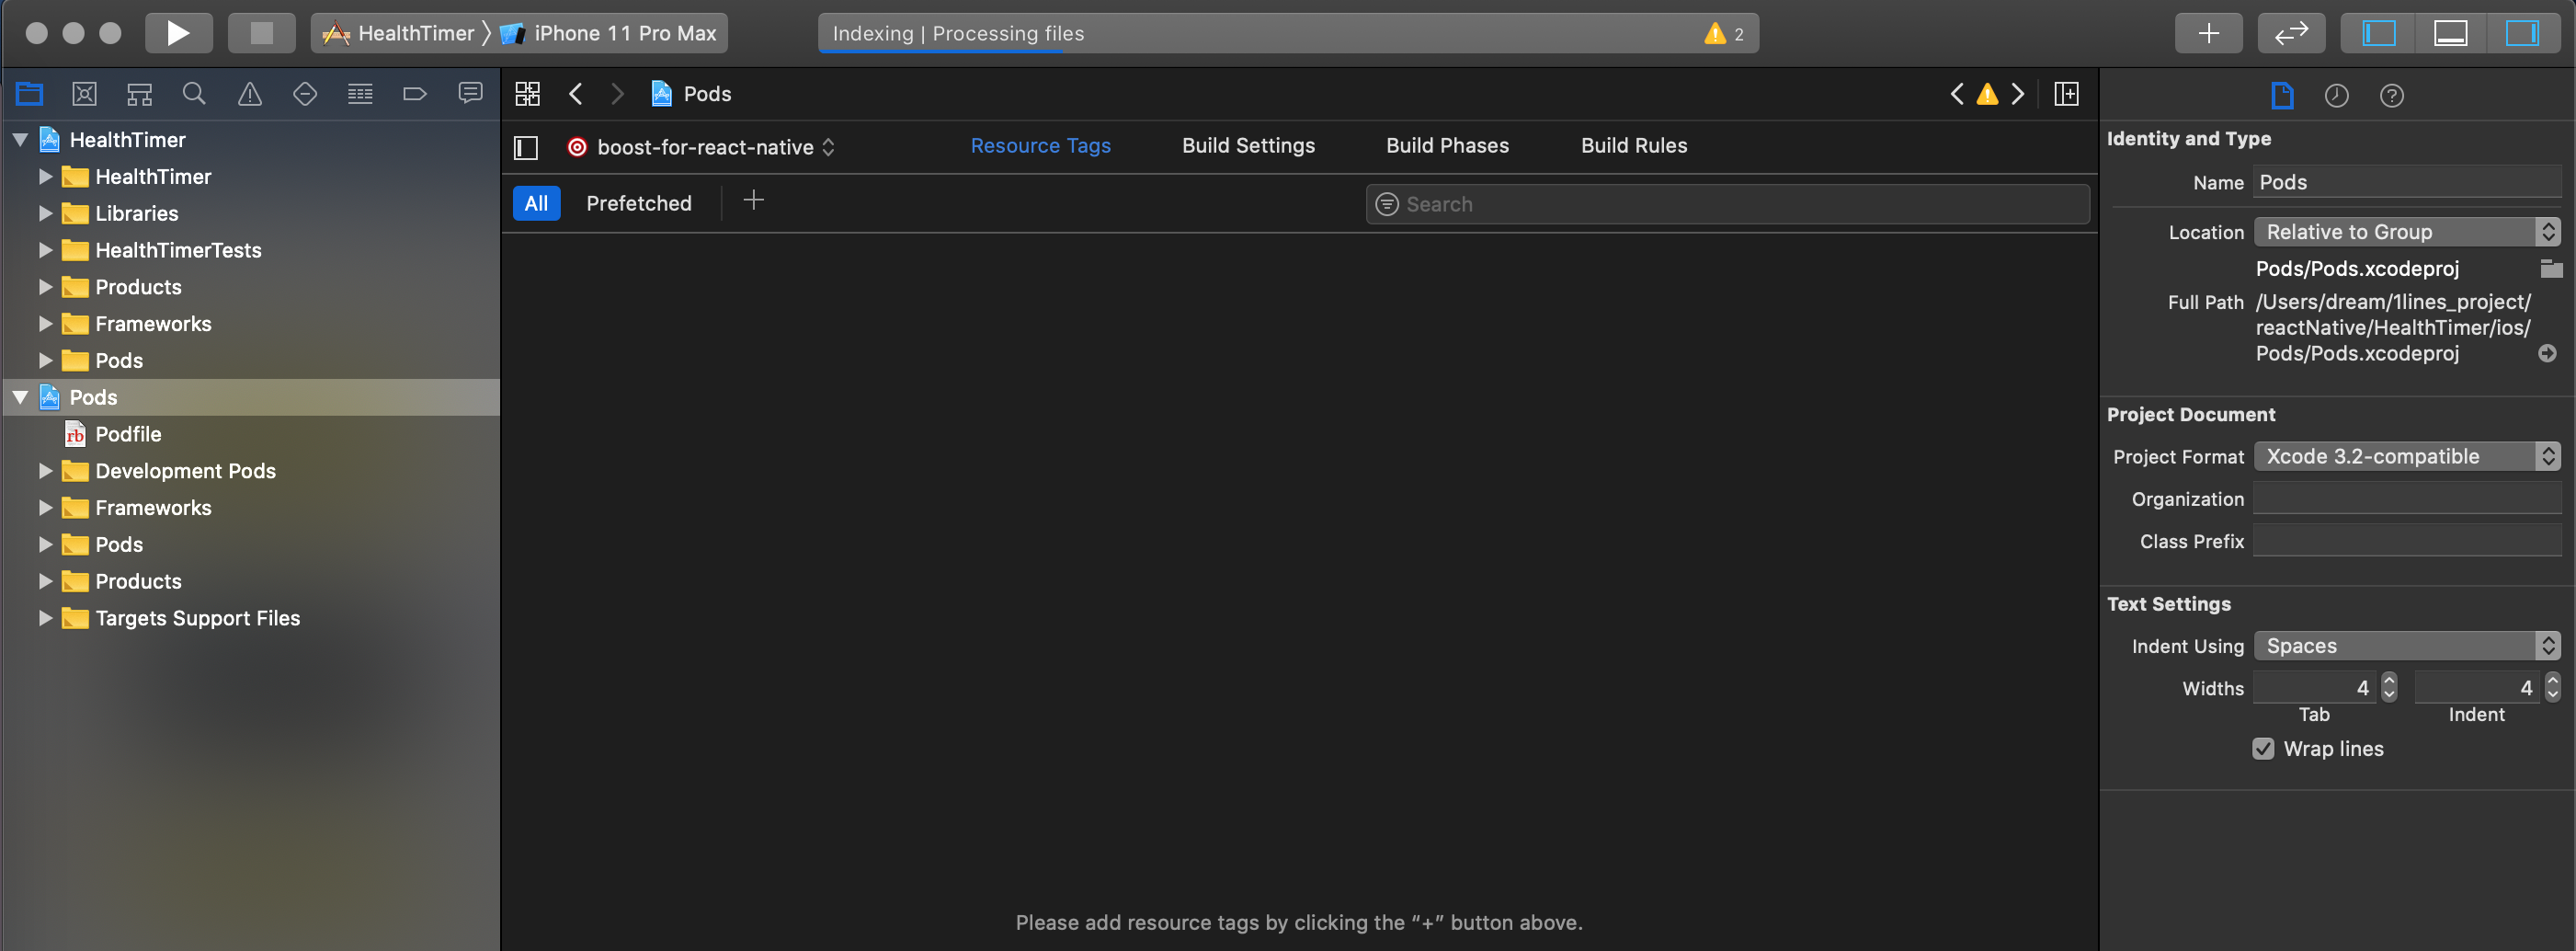The image size is (2576, 951).
Task: Show the Project navigator folder icon
Action: [x=29, y=94]
